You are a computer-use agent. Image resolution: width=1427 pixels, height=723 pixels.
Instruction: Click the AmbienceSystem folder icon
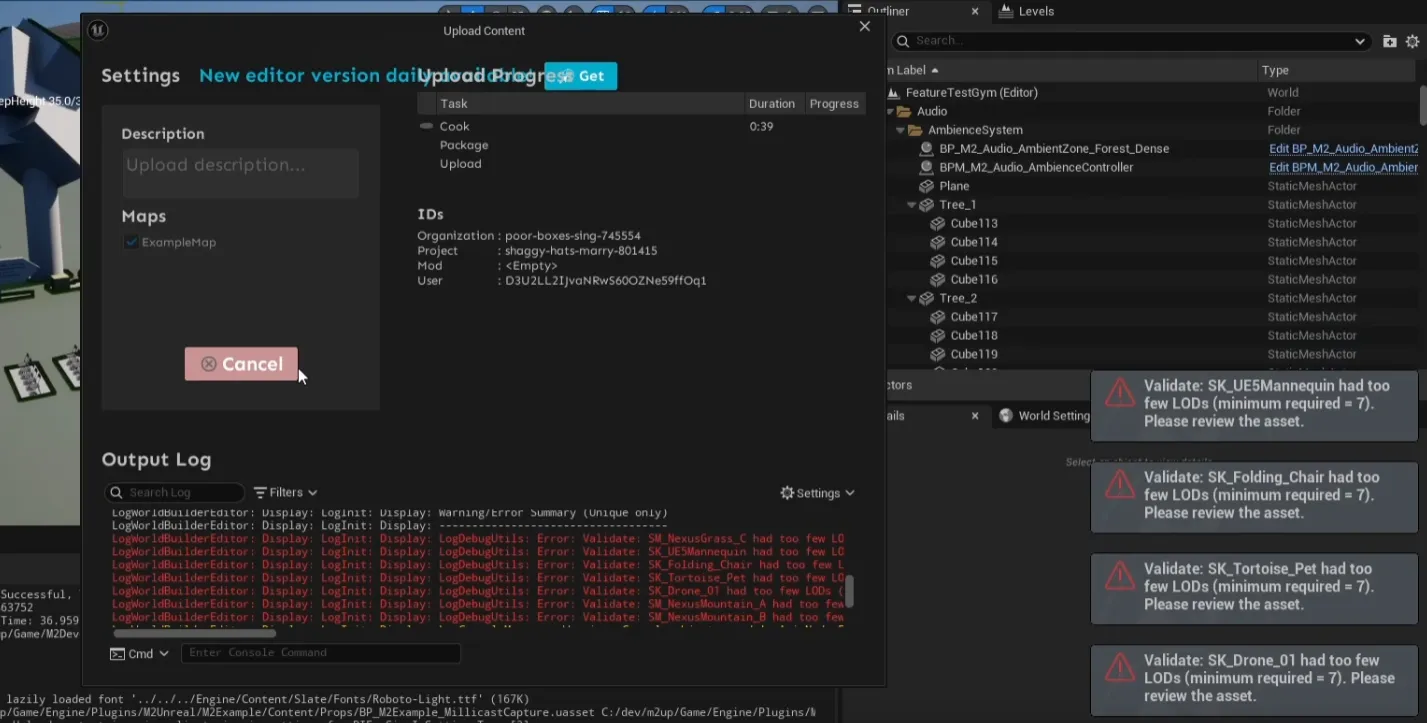click(914, 130)
